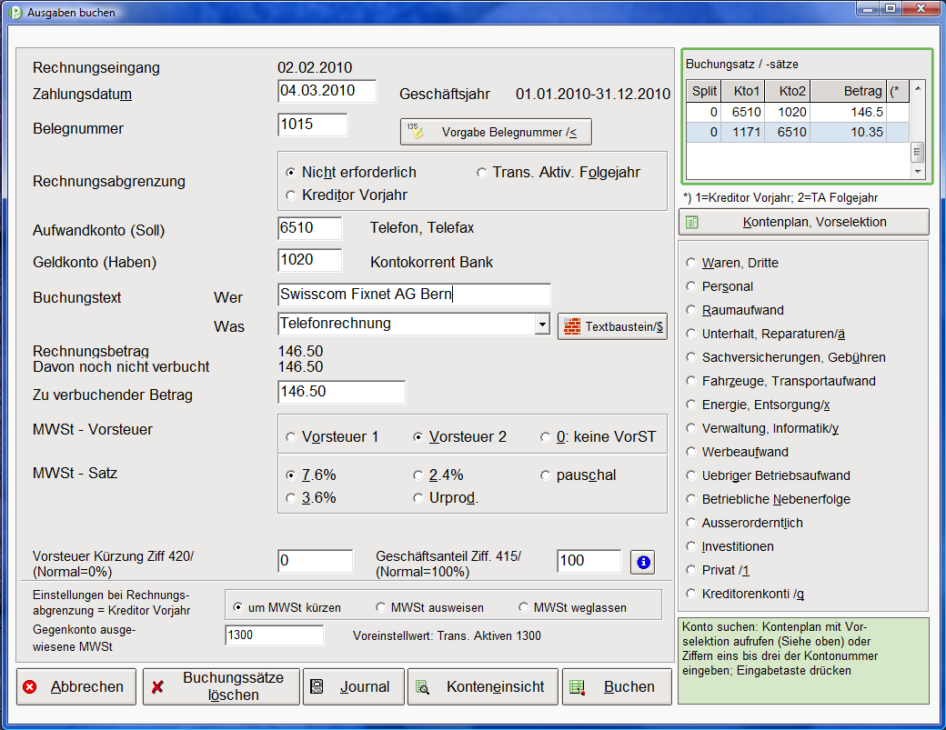Pick the Werbeaufwand account category
This screenshot has height=730, width=946.
691,453
